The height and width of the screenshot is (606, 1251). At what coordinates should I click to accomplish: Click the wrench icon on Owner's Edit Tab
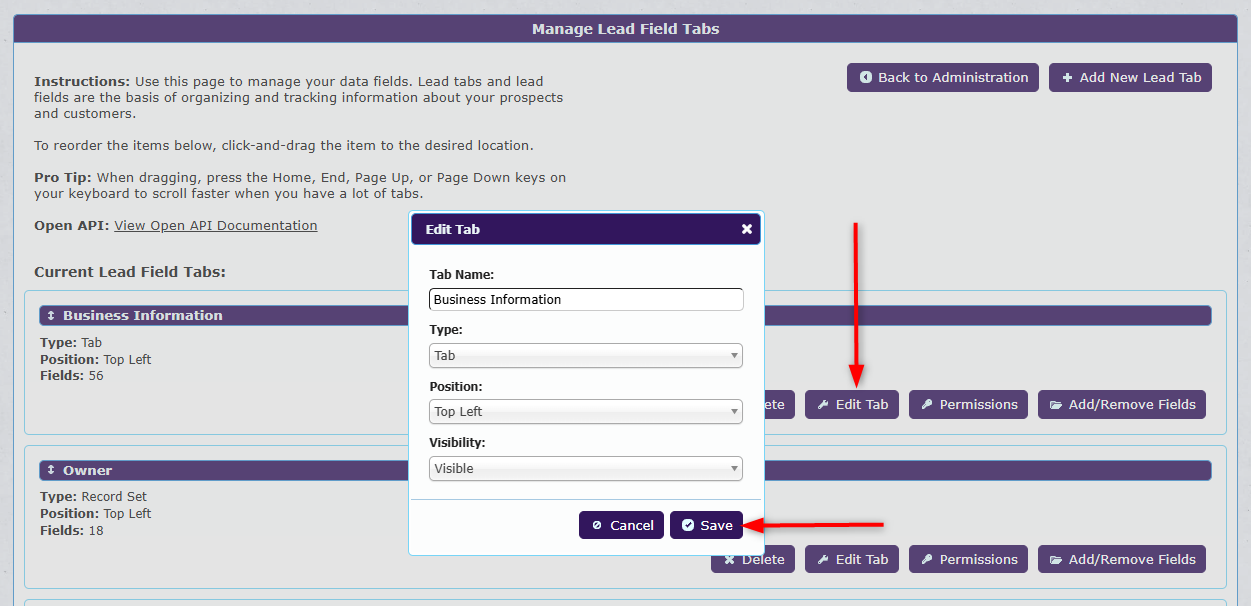tap(823, 559)
